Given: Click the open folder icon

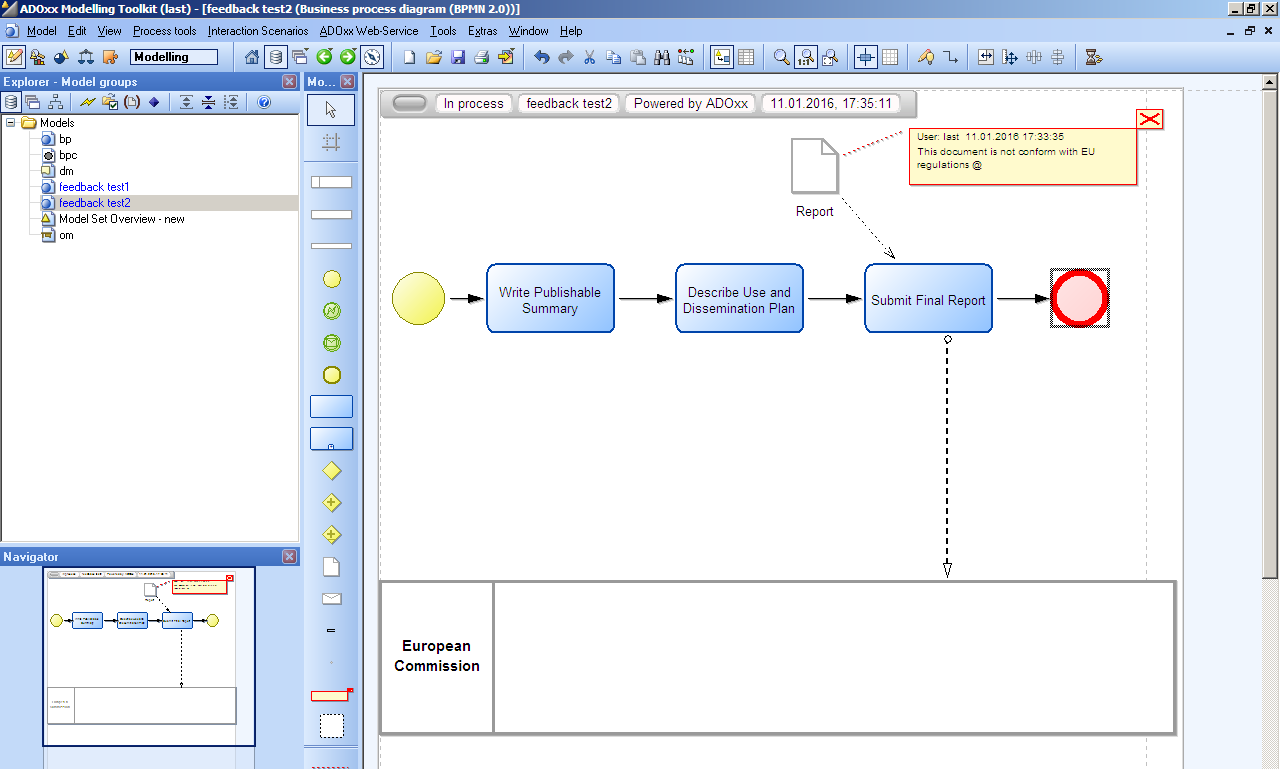Looking at the screenshot, I should 433,57.
